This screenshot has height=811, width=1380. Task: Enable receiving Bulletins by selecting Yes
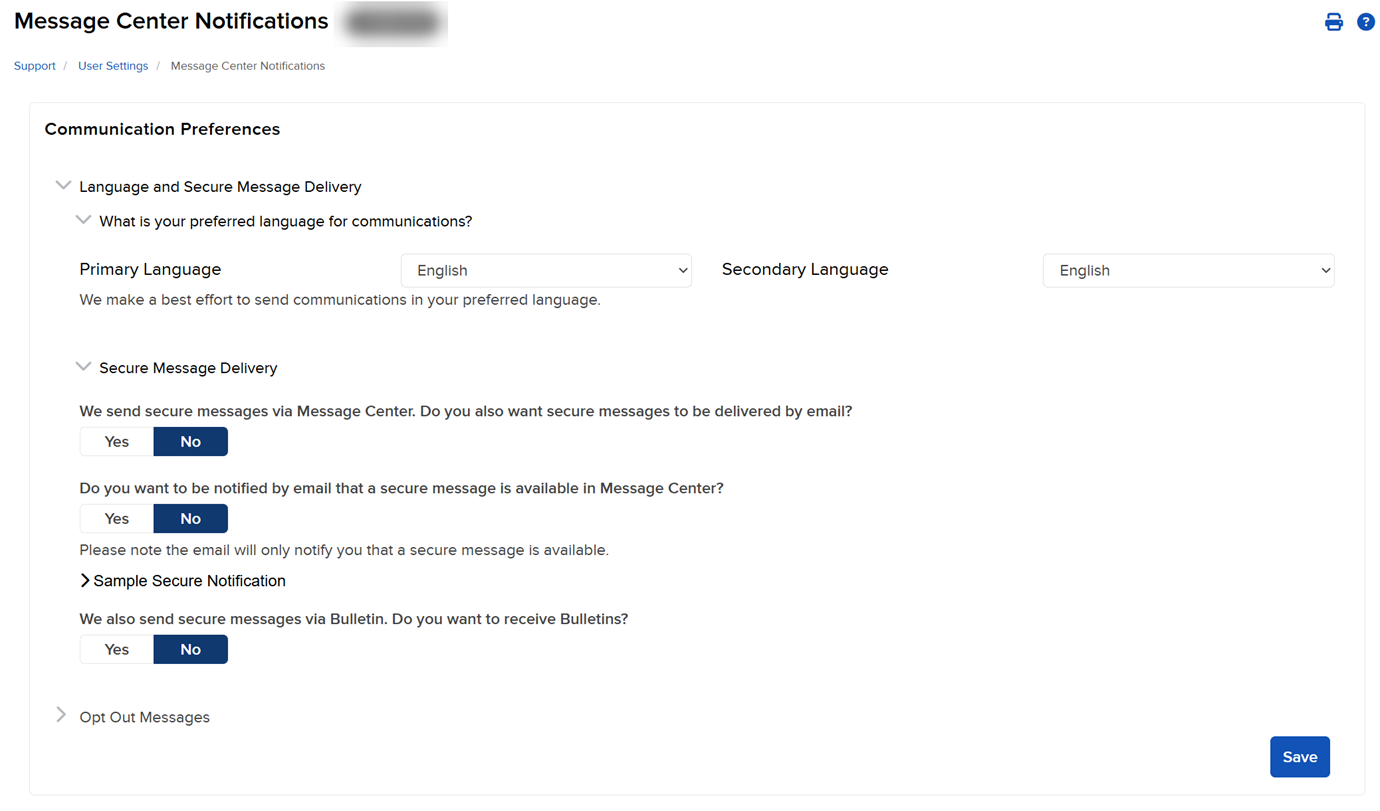[x=115, y=649]
